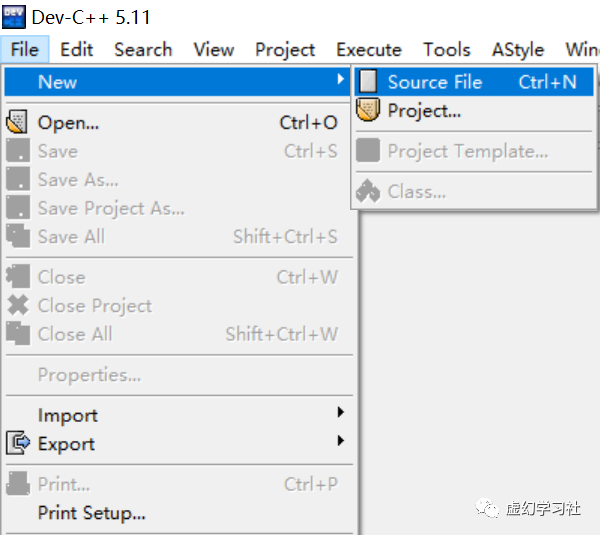This screenshot has height=535, width=600.
Task: Click the Open file folder icon
Action: click(x=18, y=123)
